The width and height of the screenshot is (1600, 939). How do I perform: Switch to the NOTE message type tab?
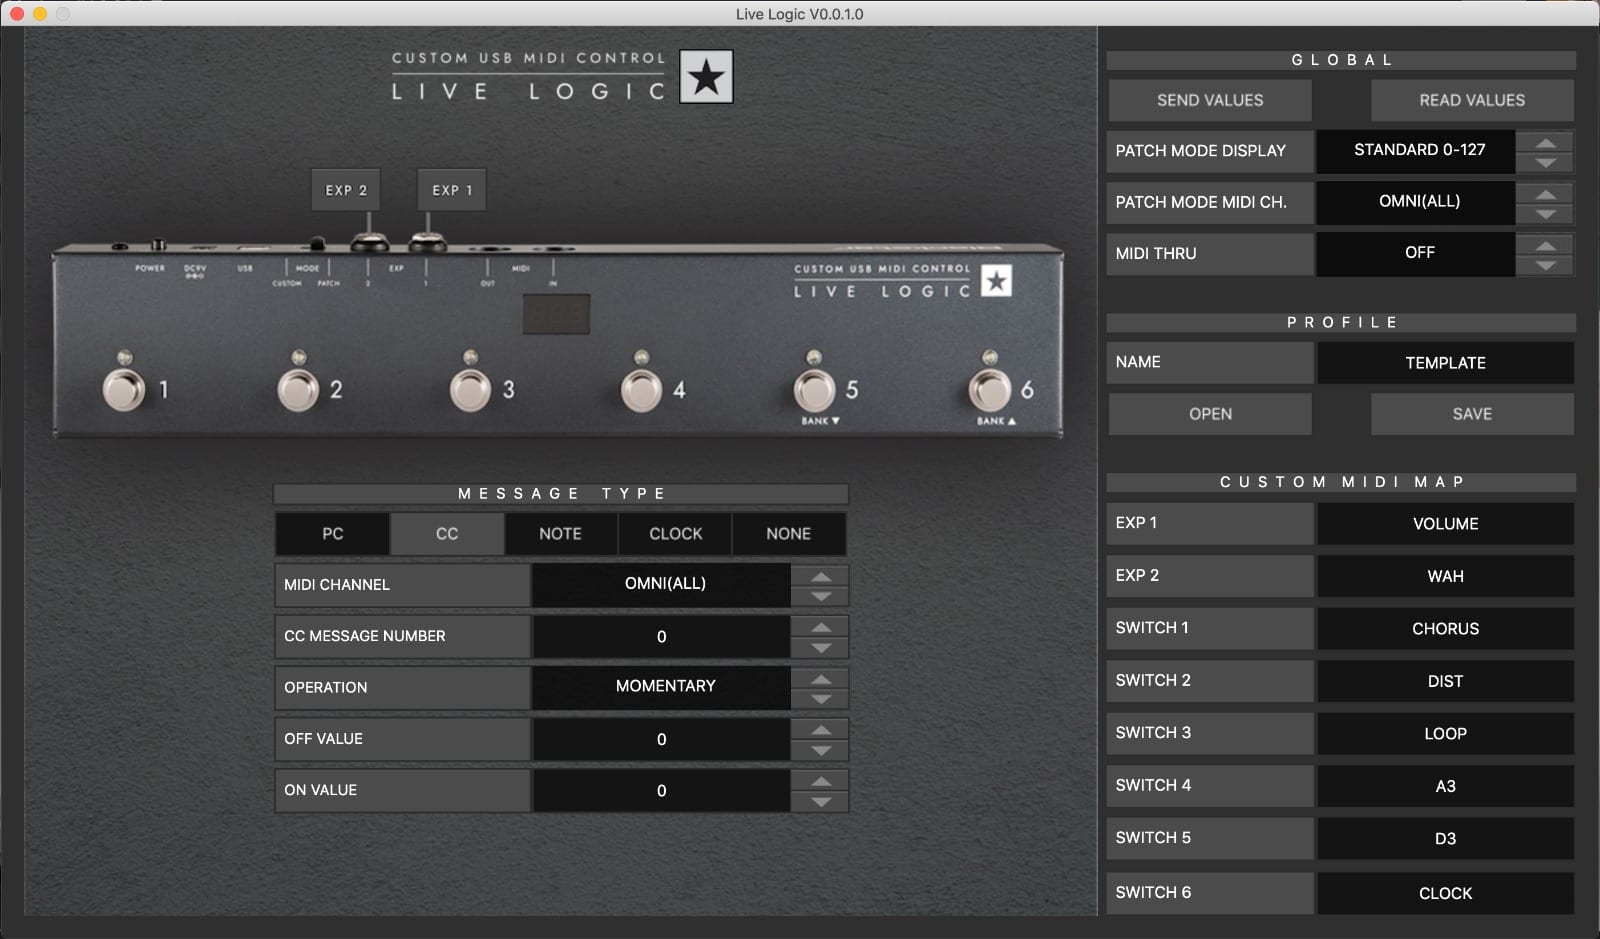(559, 533)
